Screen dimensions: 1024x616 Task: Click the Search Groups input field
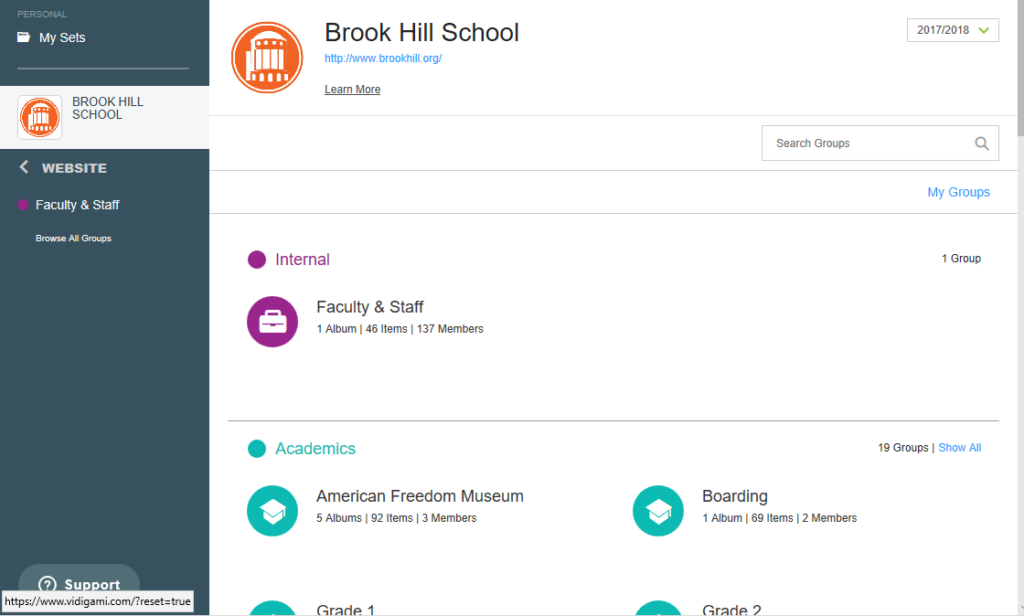(x=865, y=143)
